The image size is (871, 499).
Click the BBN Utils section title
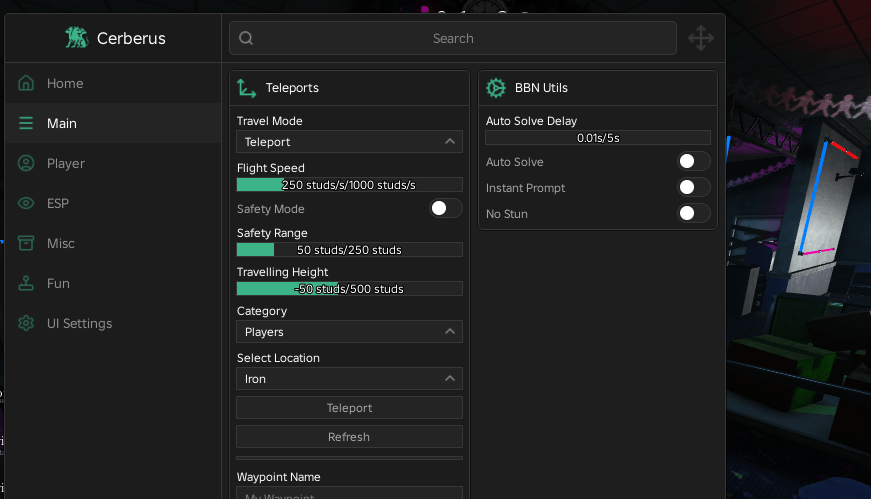pyautogui.click(x=541, y=88)
